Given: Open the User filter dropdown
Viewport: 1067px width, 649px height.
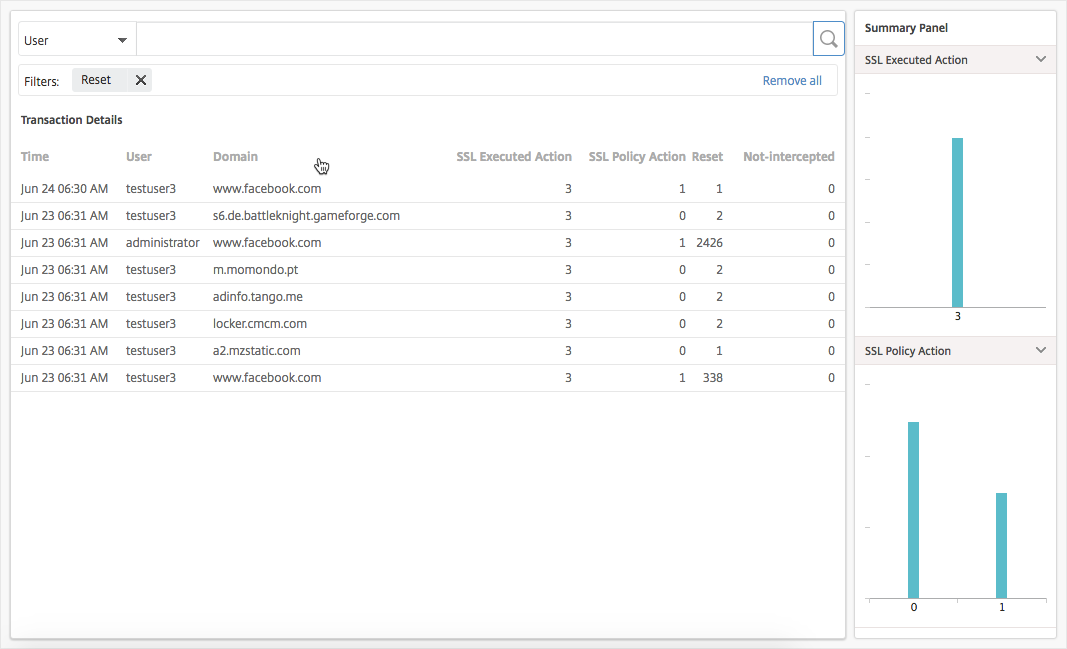Looking at the screenshot, I should (x=76, y=39).
